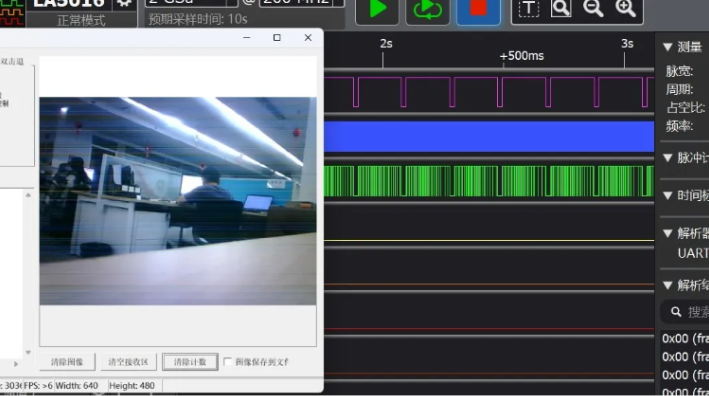Viewport: 709px width, 396px height.
Task: Click the 2s marker on the time ruler
Action: 386,44
